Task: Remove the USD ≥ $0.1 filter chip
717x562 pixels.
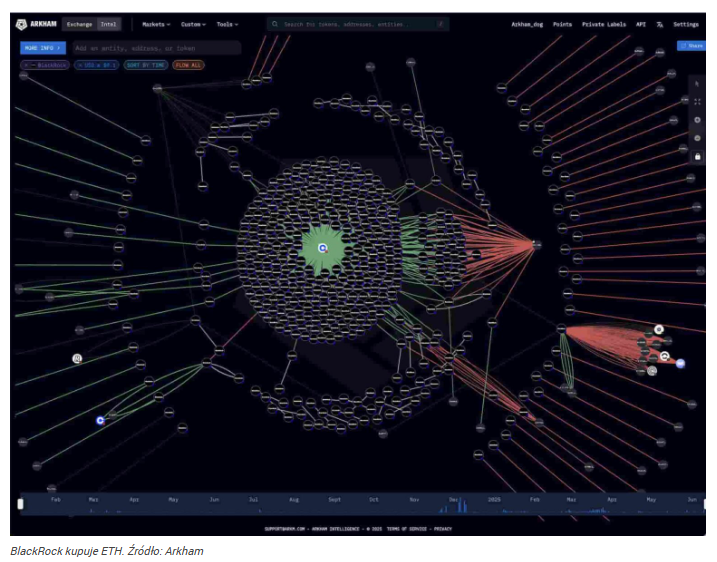Action: point(80,65)
